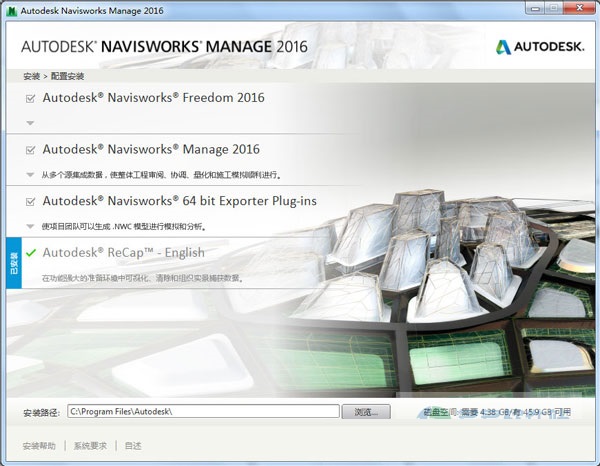The height and width of the screenshot is (466, 600).
Task: Toggle the 64 bit Exporter Plug-ins checkbox
Action: (x=30, y=202)
